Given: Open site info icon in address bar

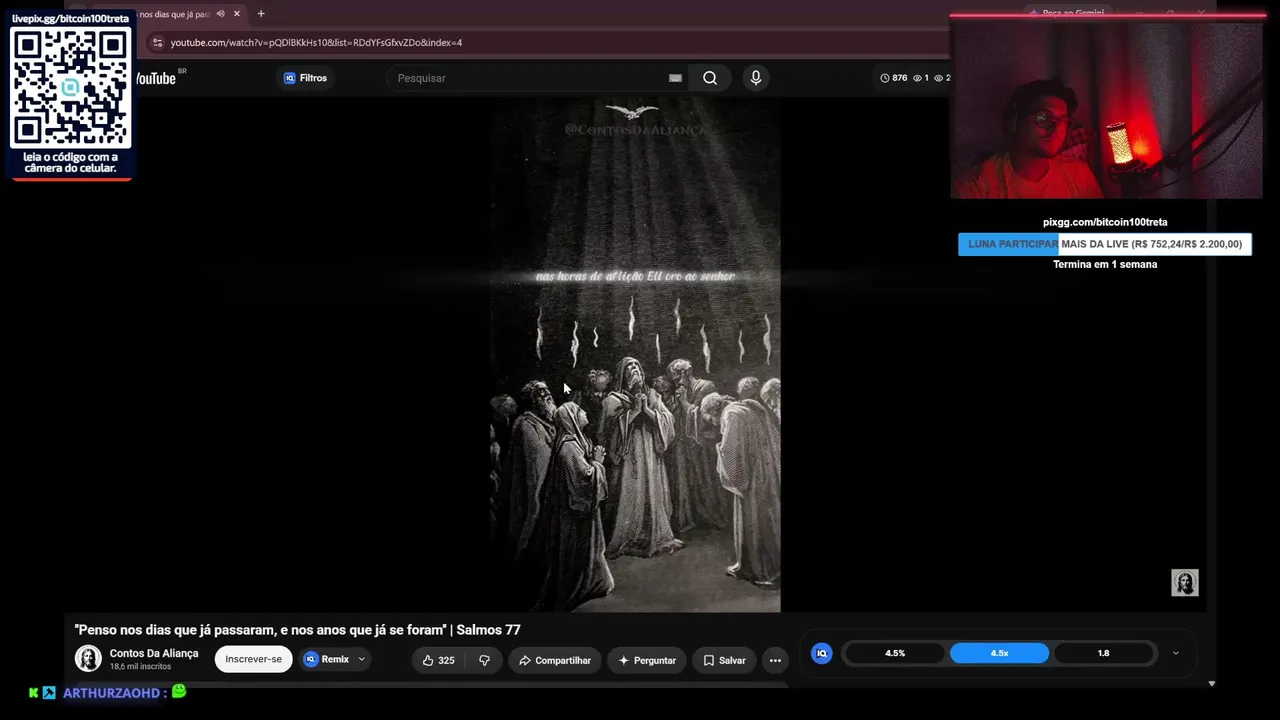Looking at the screenshot, I should click(x=156, y=43).
